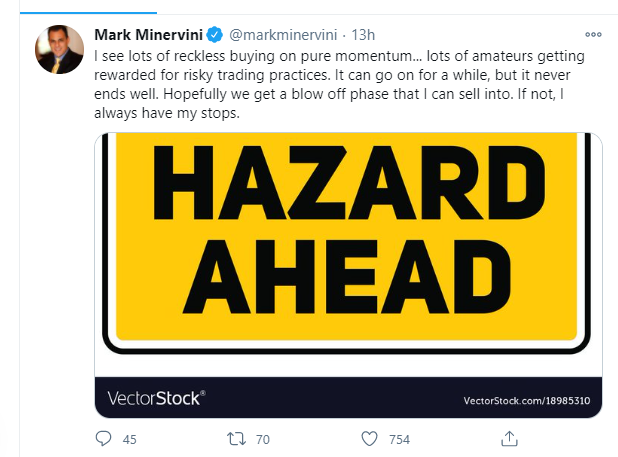Screen dimensions: 618x457
Task: Click the like count 754
Action: [400, 438]
